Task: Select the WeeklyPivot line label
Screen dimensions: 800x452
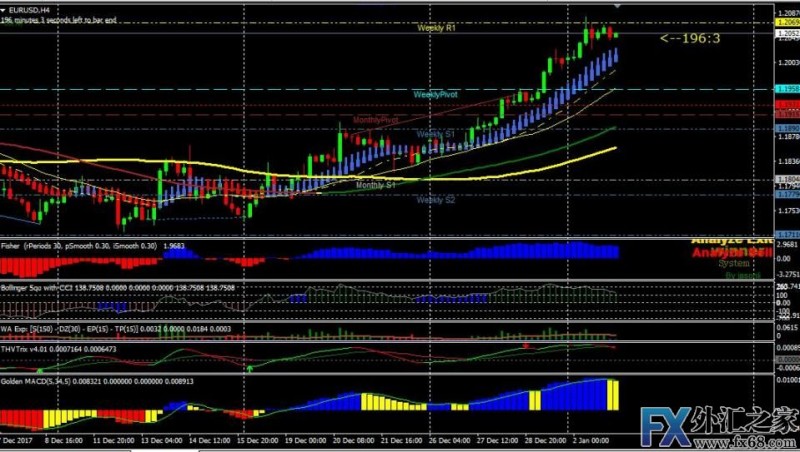Action: (436, 94)
